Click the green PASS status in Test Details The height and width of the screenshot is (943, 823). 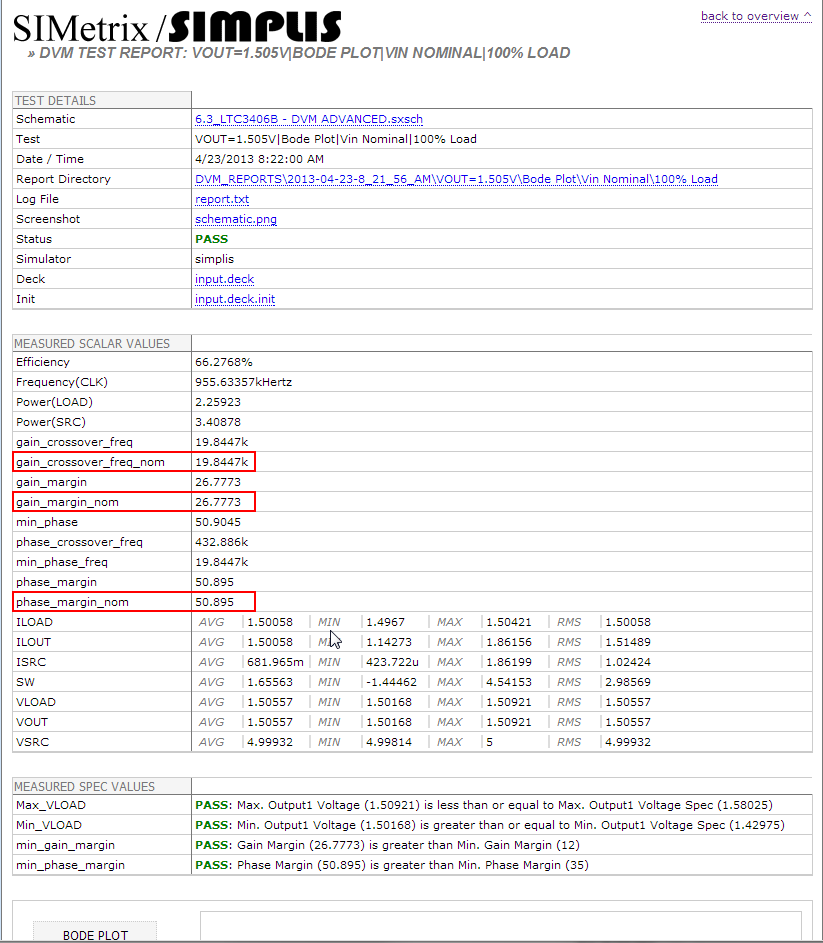(212, 239)
